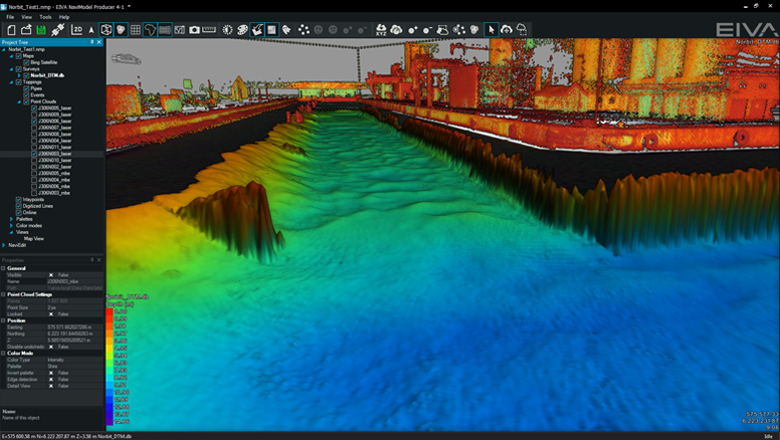Open the Tools menu

pos(45,17)
